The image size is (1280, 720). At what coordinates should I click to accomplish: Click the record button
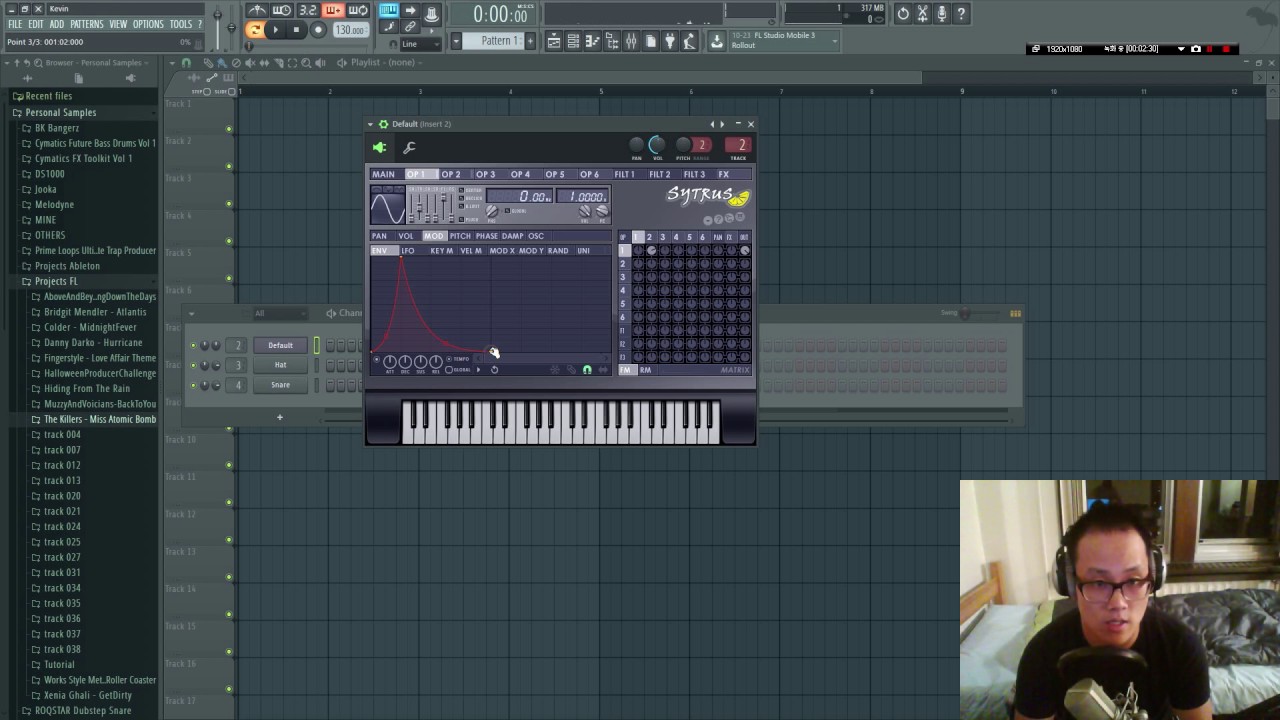[318, 30]
